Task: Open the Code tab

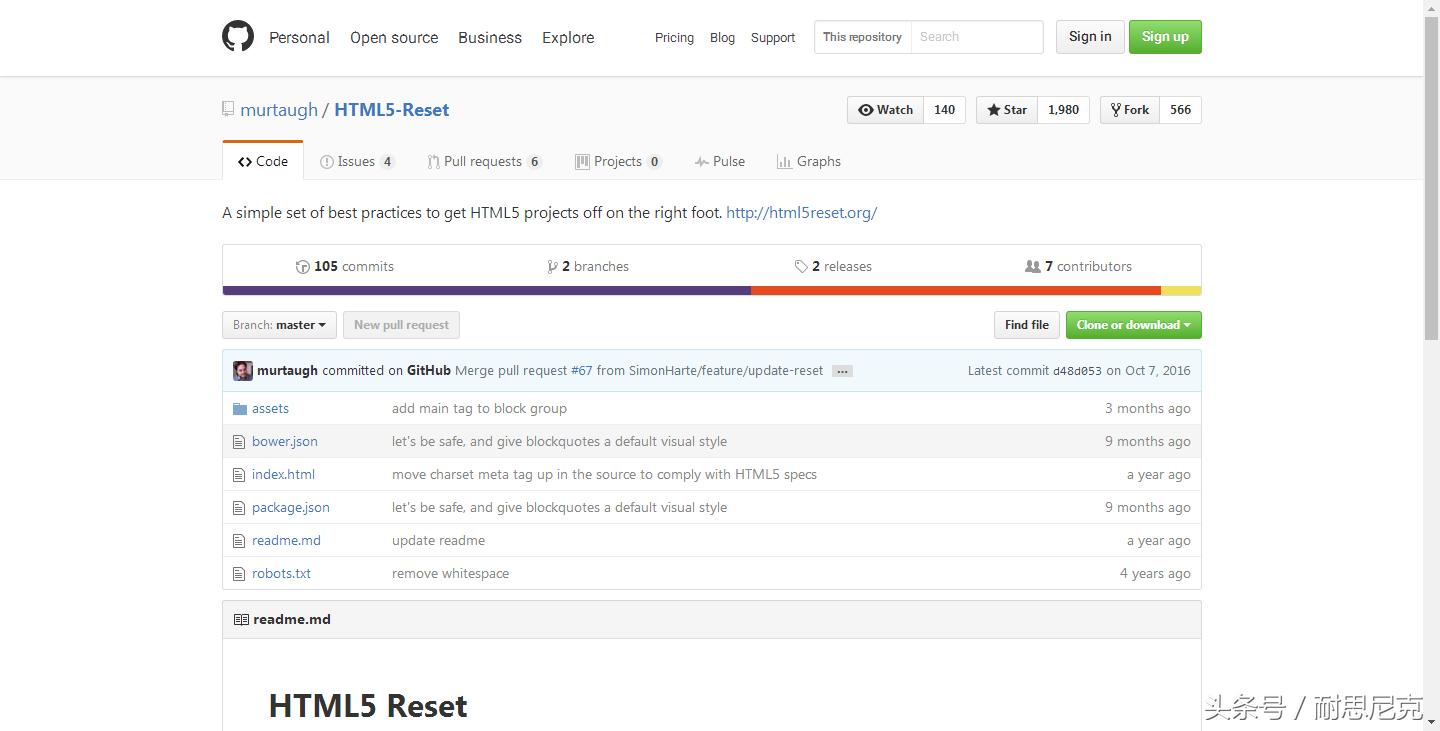Action: pos(263,161)
